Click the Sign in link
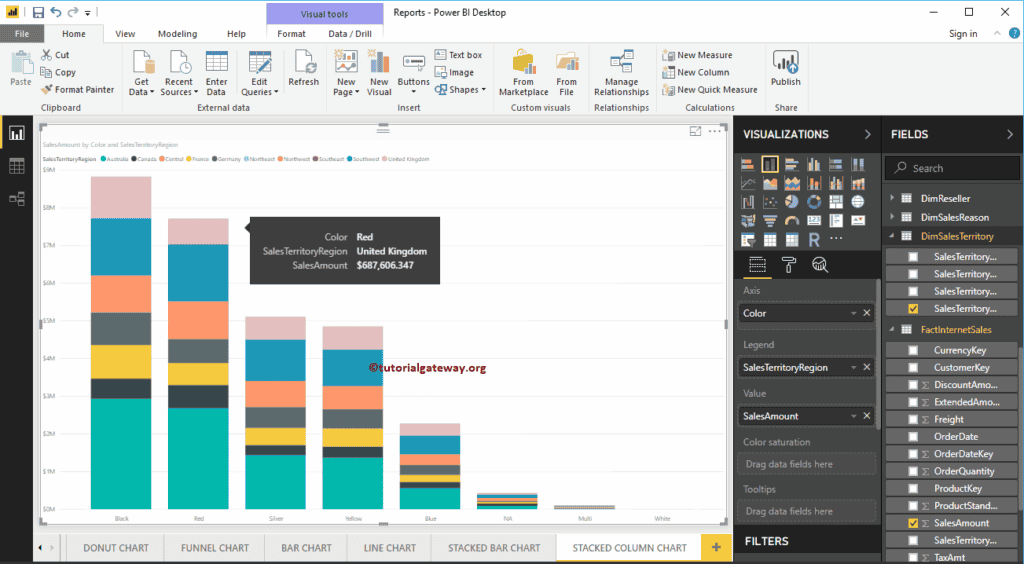Viewport: 1024px width, 564px height. (x=963, y=34)
